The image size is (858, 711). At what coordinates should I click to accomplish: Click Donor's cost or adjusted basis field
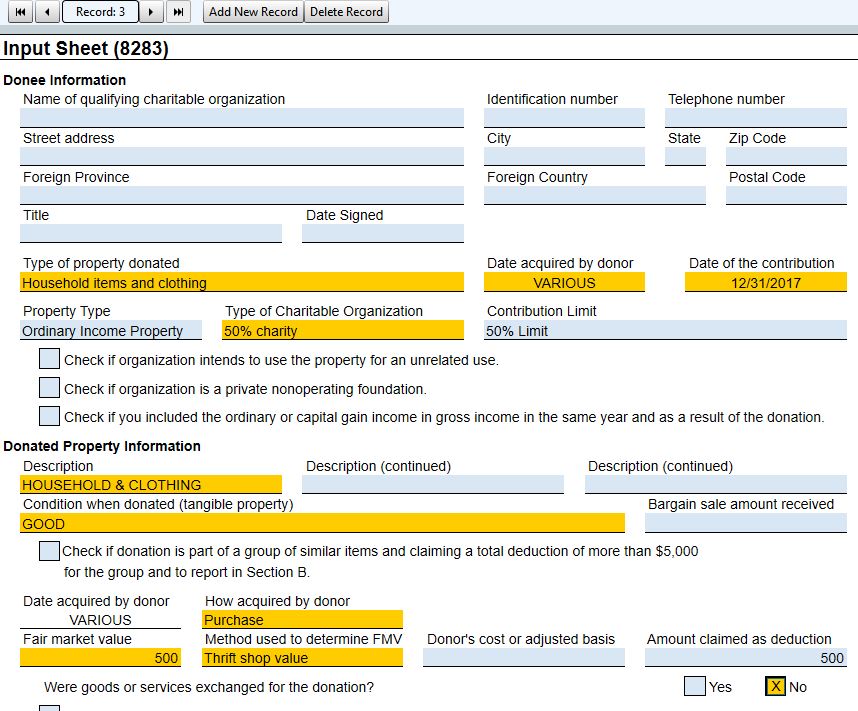point(524,657)
